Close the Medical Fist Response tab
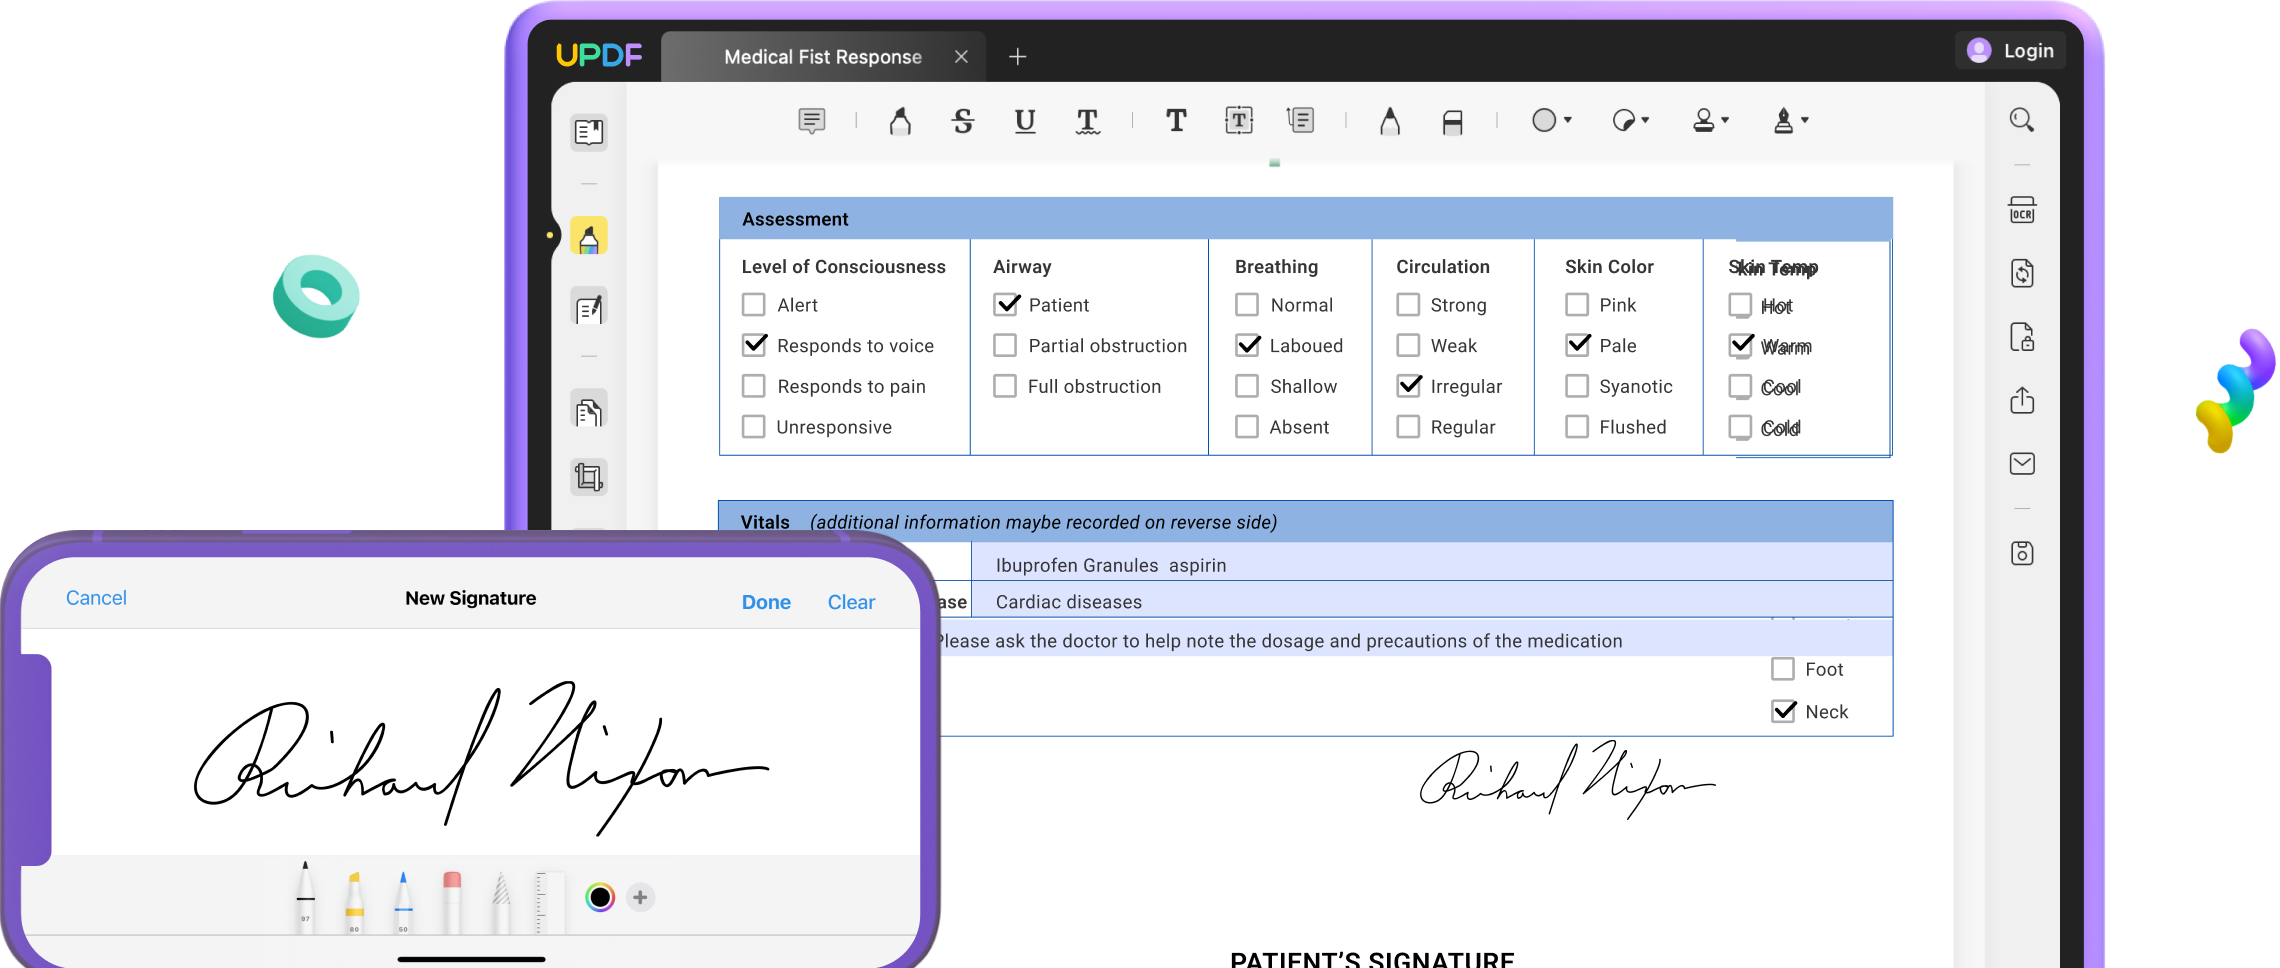The width and height of the screenshot is (2280, 968). [961, 57]
